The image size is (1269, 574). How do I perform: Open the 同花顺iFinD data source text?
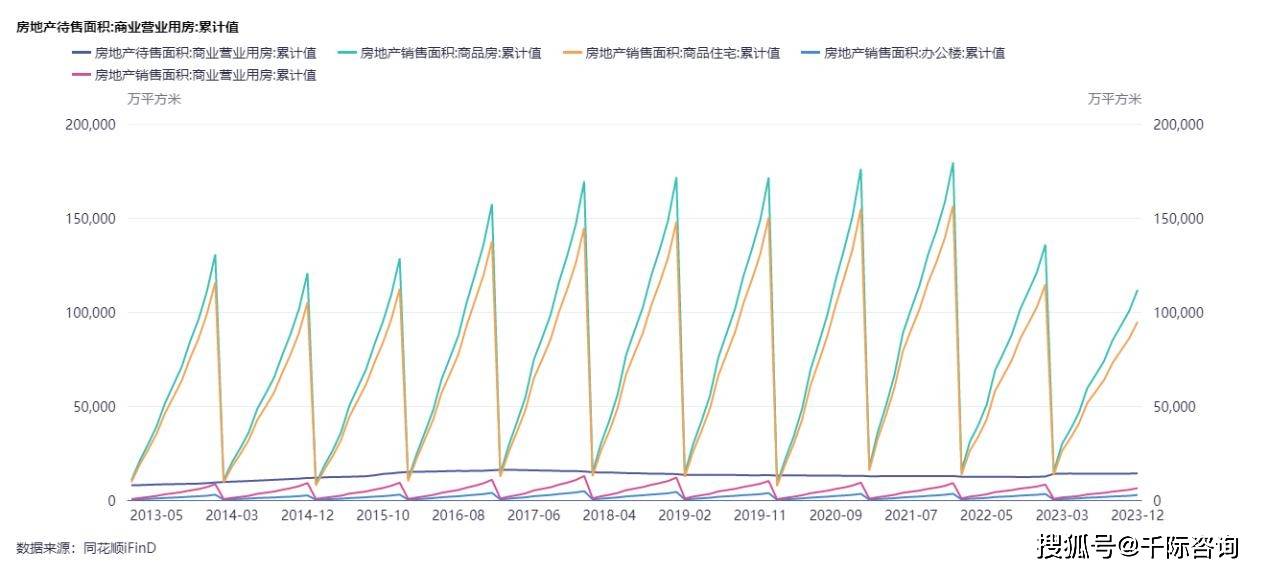[x=120, y=548]
